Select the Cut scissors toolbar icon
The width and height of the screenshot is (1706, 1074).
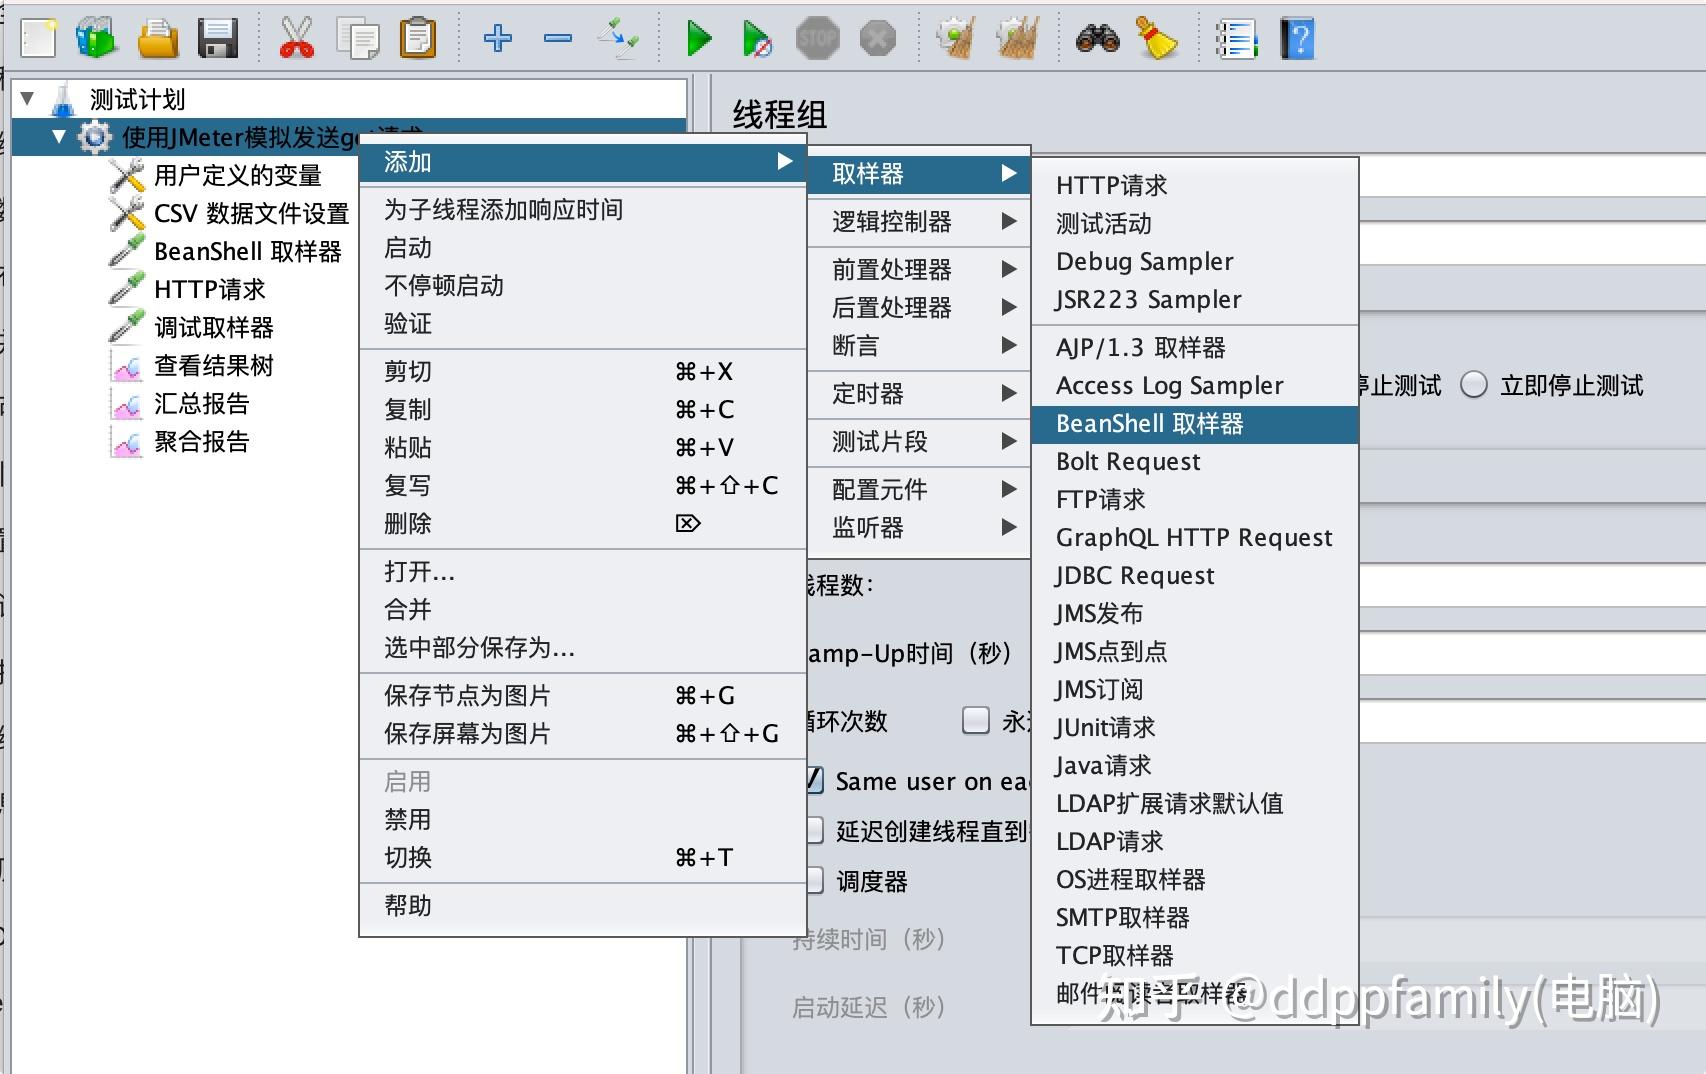click(x=298, y=38)
